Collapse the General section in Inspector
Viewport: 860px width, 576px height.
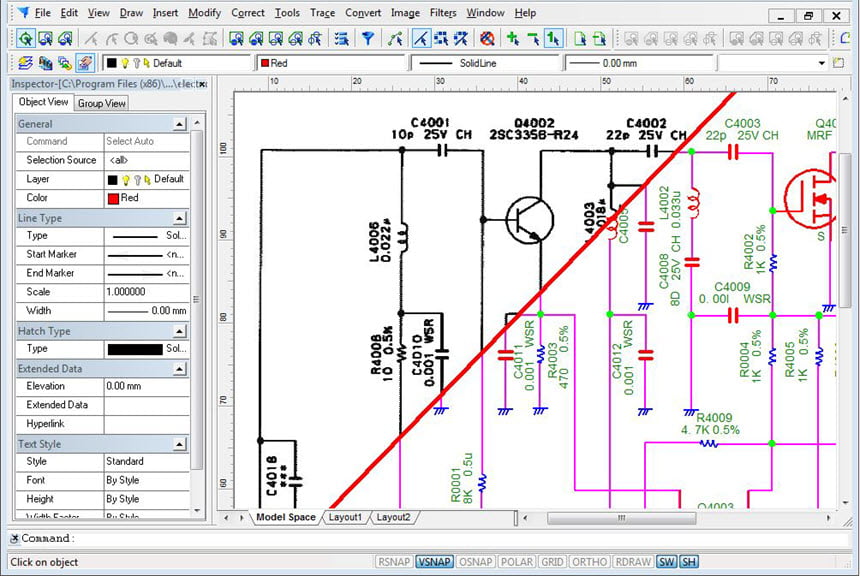point(179,124)
